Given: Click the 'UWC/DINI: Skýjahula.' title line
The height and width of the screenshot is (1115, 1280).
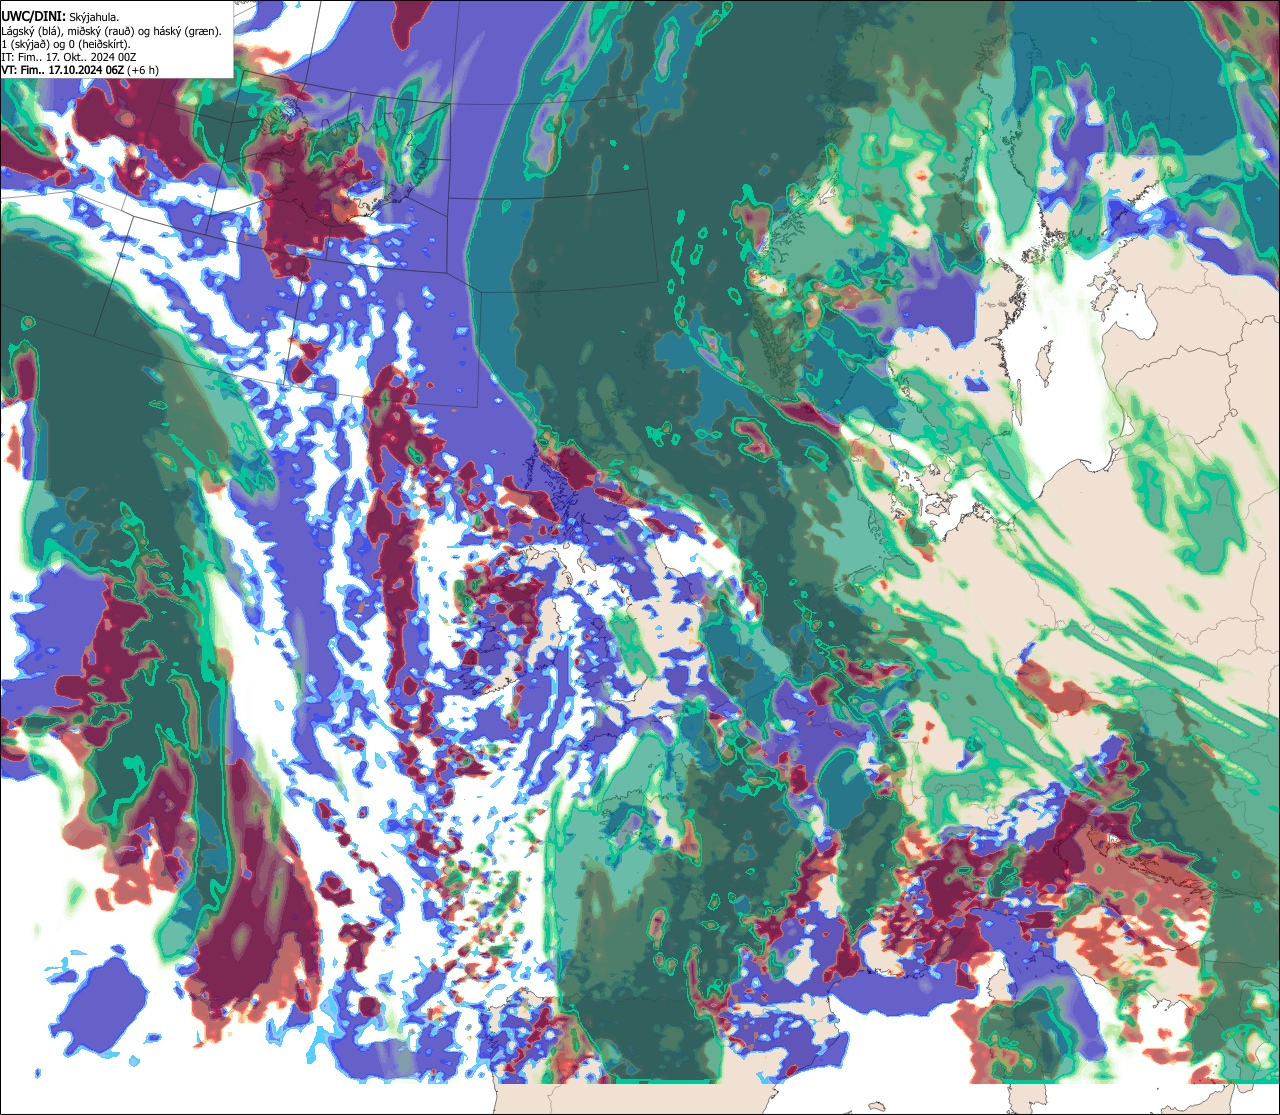Looking at the screenshot, I should tap(60, 16).
